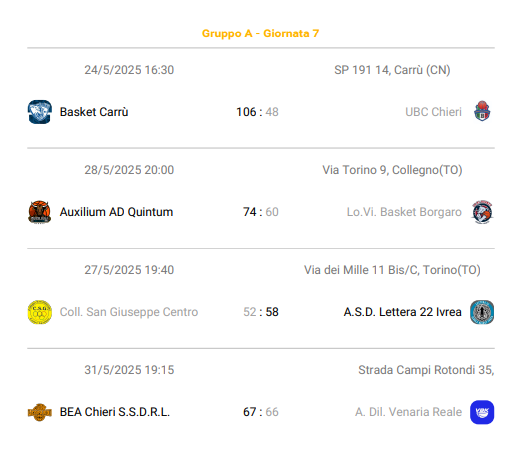Select the blue Venaria Reale VBK logo
Viewport: 518px width, 455px height.
tap(482, 412)
